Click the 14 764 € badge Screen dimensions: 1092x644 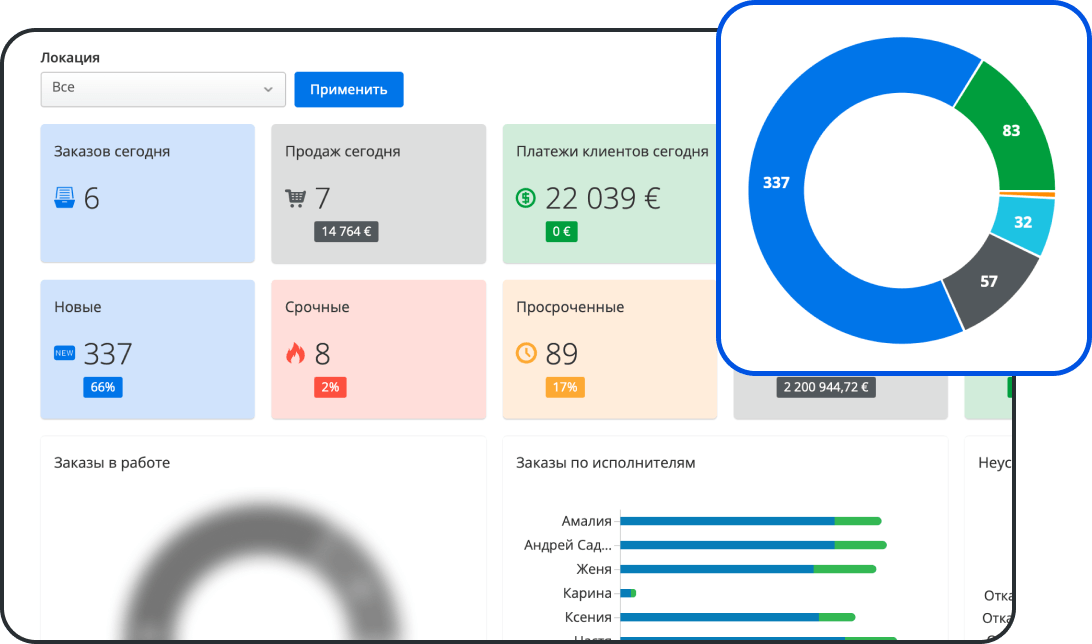(346, 232)
